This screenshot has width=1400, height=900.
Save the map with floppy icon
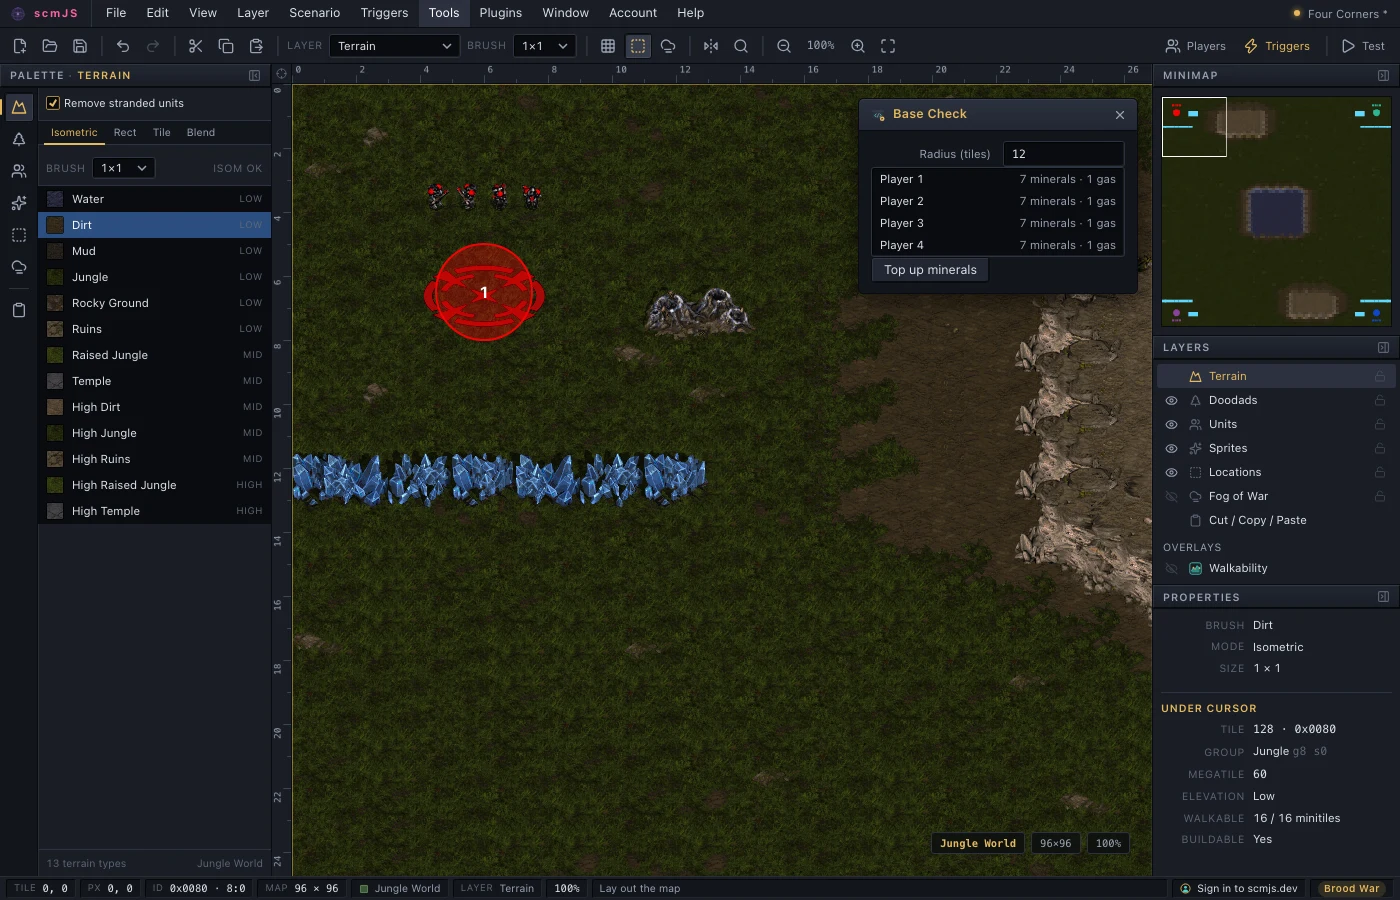[80, 46]
